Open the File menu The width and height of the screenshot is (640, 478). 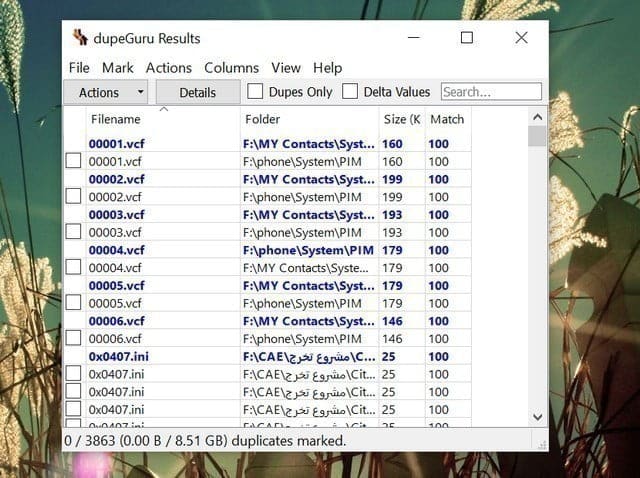pyautogui.click(x=79, y=68)
